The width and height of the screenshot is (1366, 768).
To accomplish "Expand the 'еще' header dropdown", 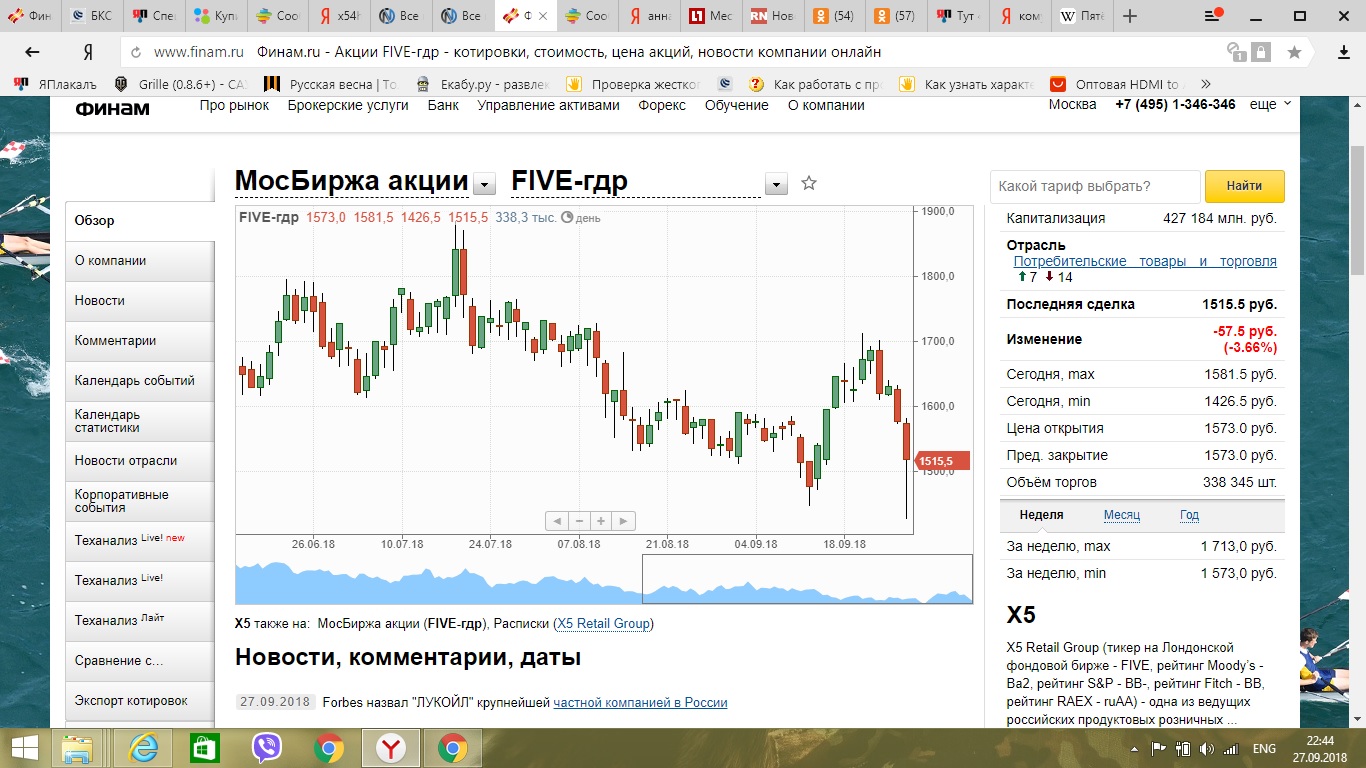I will click(1270, 104).
